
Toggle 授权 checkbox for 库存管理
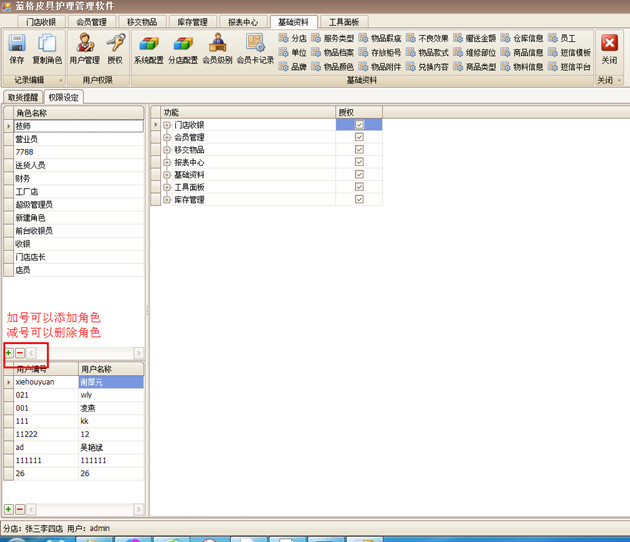click(359, 200)
